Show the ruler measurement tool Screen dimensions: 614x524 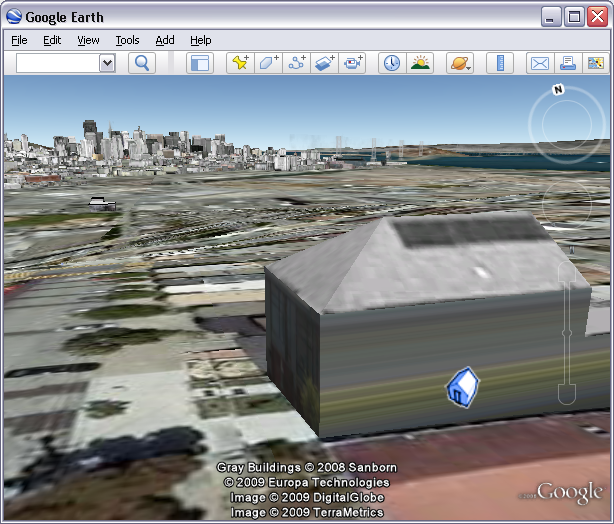coord(499,63)
